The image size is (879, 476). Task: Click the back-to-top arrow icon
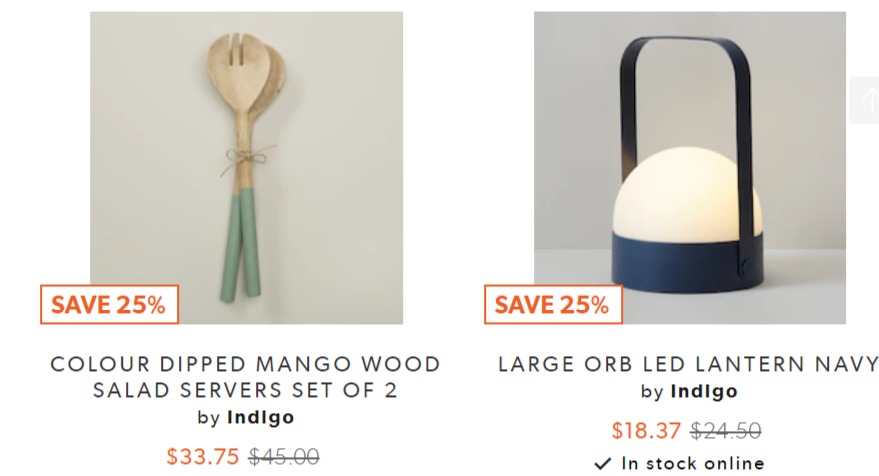864,100
